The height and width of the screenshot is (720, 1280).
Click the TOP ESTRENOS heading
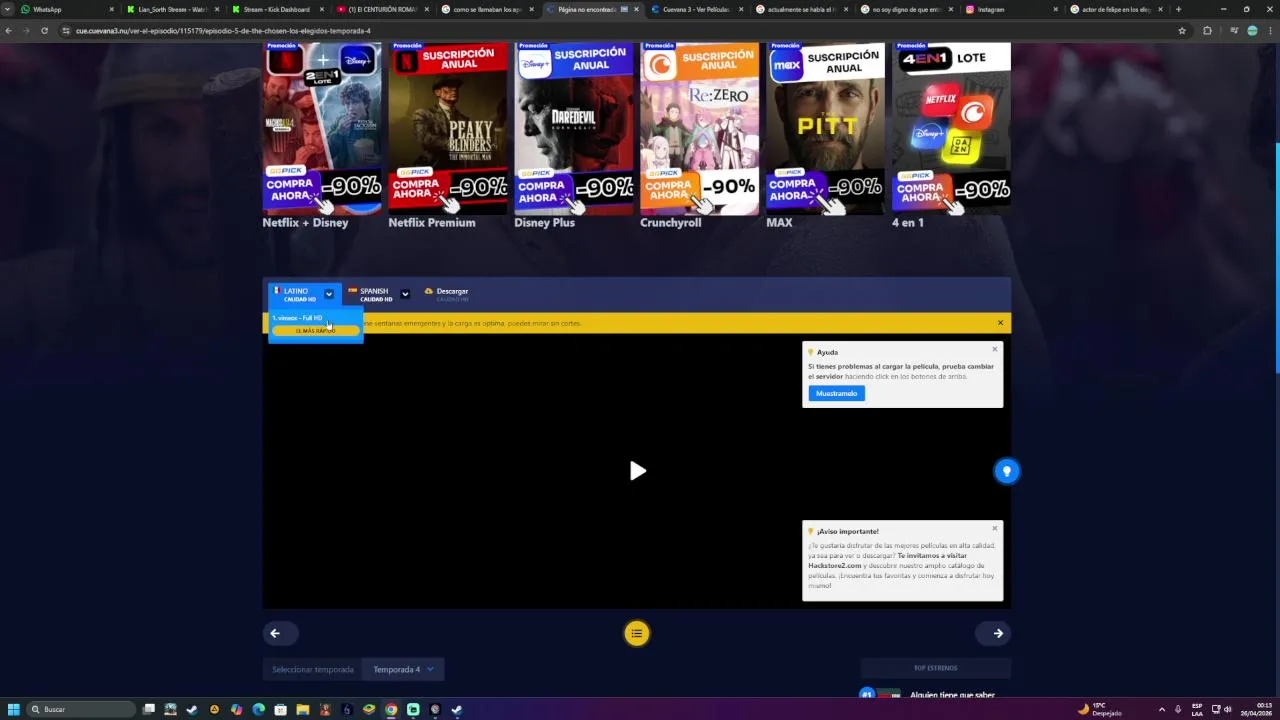pos(935,668)
